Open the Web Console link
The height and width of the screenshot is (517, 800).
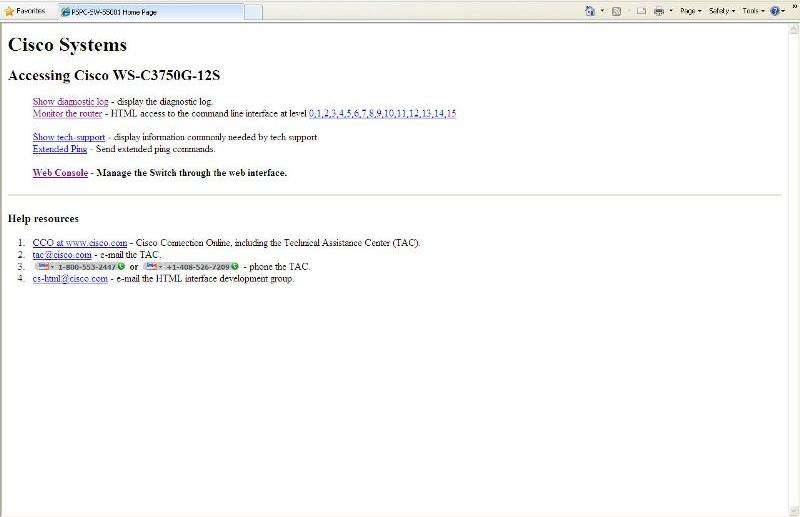(60, 173)
